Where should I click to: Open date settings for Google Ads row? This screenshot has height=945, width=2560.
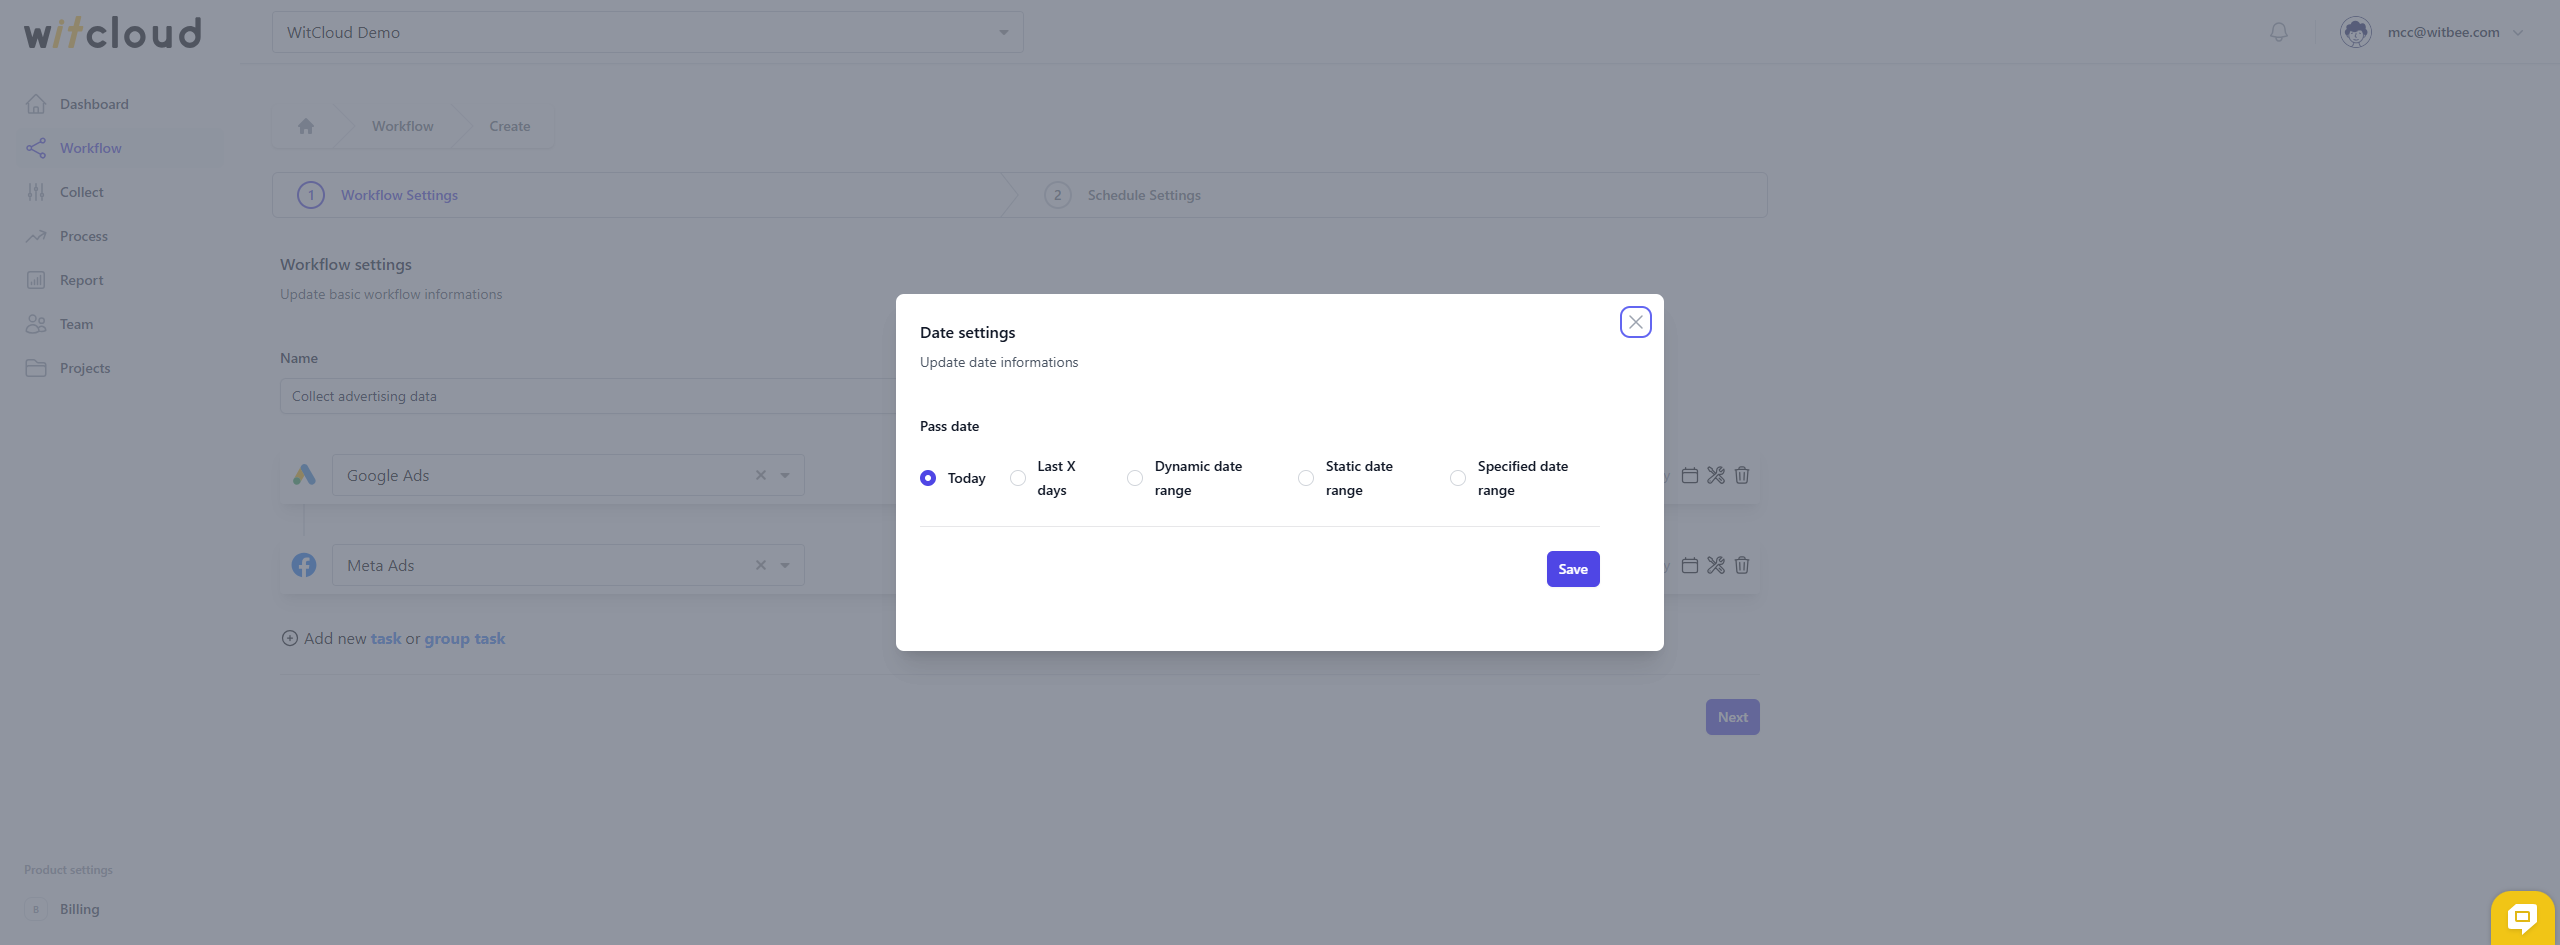click(1690, 475)
